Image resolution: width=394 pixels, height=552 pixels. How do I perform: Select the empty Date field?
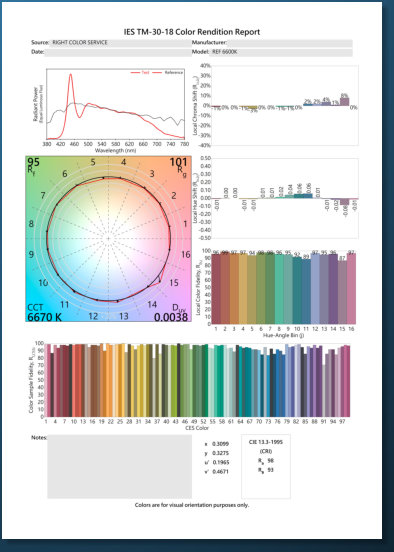[118, 52]
